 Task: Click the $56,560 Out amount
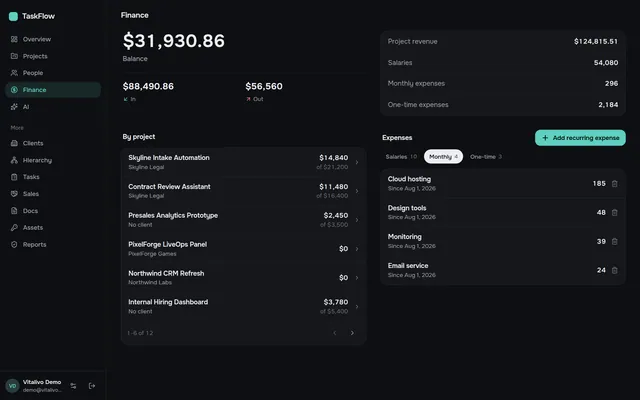(x=264, y=86)
